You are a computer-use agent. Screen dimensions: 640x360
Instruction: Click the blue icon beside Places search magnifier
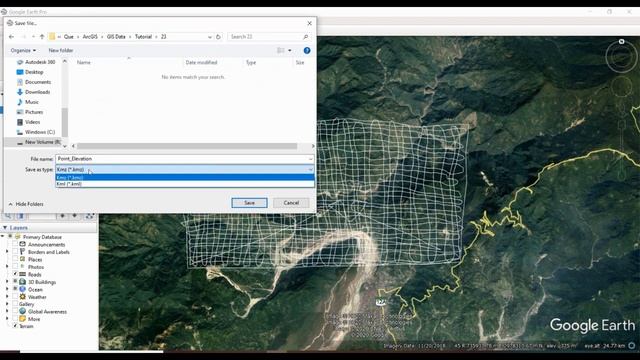21,216
